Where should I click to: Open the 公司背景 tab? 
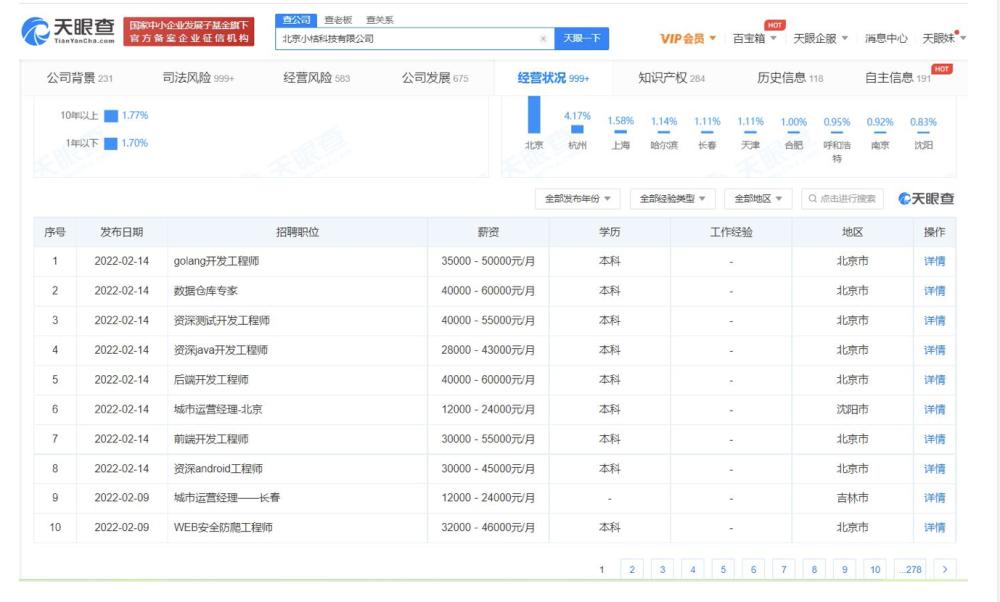(80, 78)
